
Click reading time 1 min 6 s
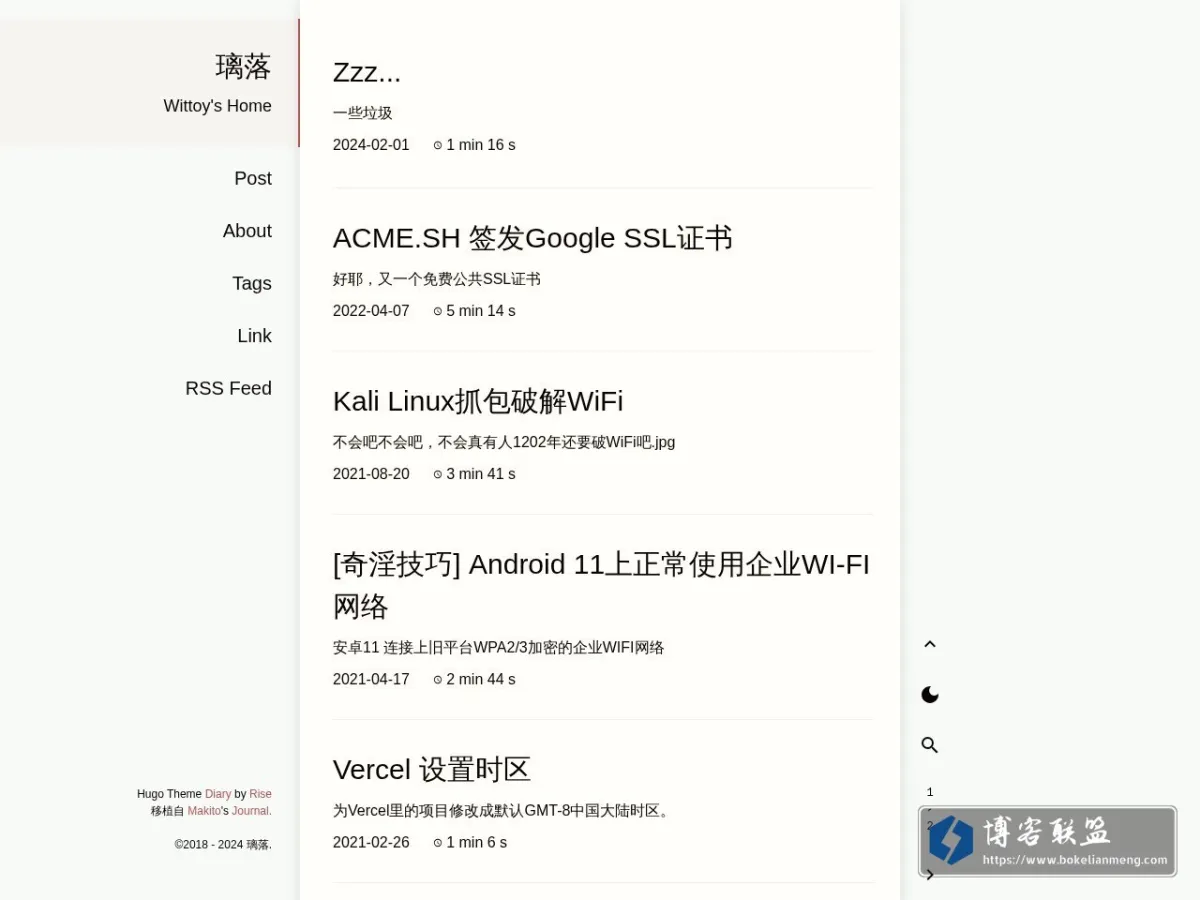click(x=470, y=842)
